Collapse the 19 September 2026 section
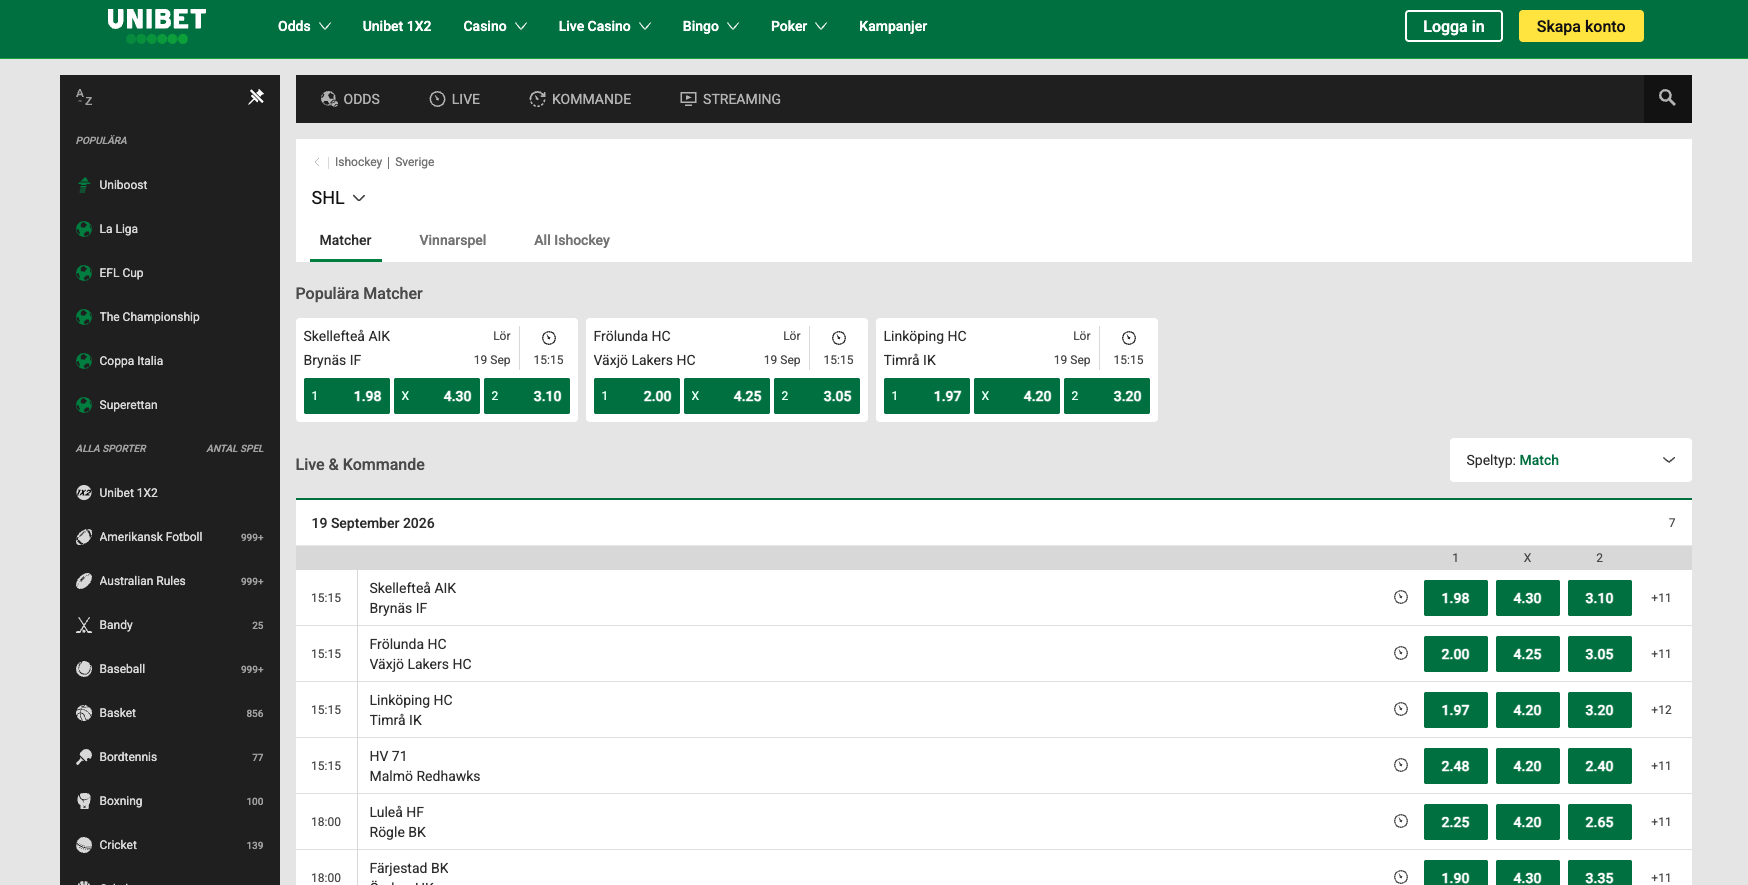1748x885 pixels. coord(994,523)
